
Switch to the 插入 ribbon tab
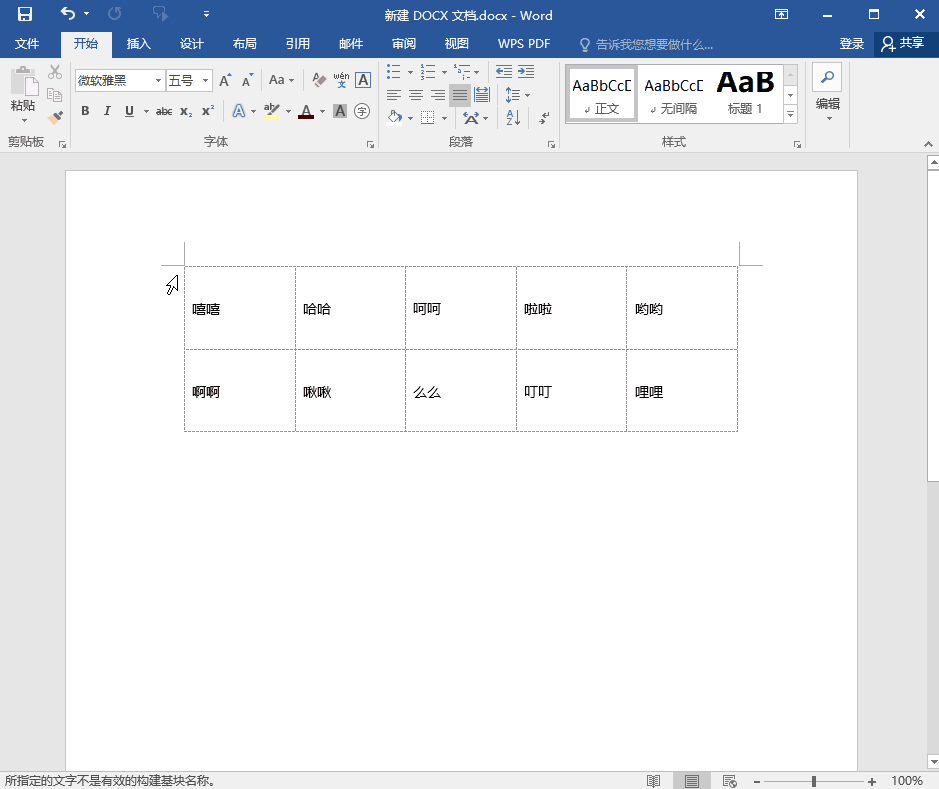pos(138,44)
